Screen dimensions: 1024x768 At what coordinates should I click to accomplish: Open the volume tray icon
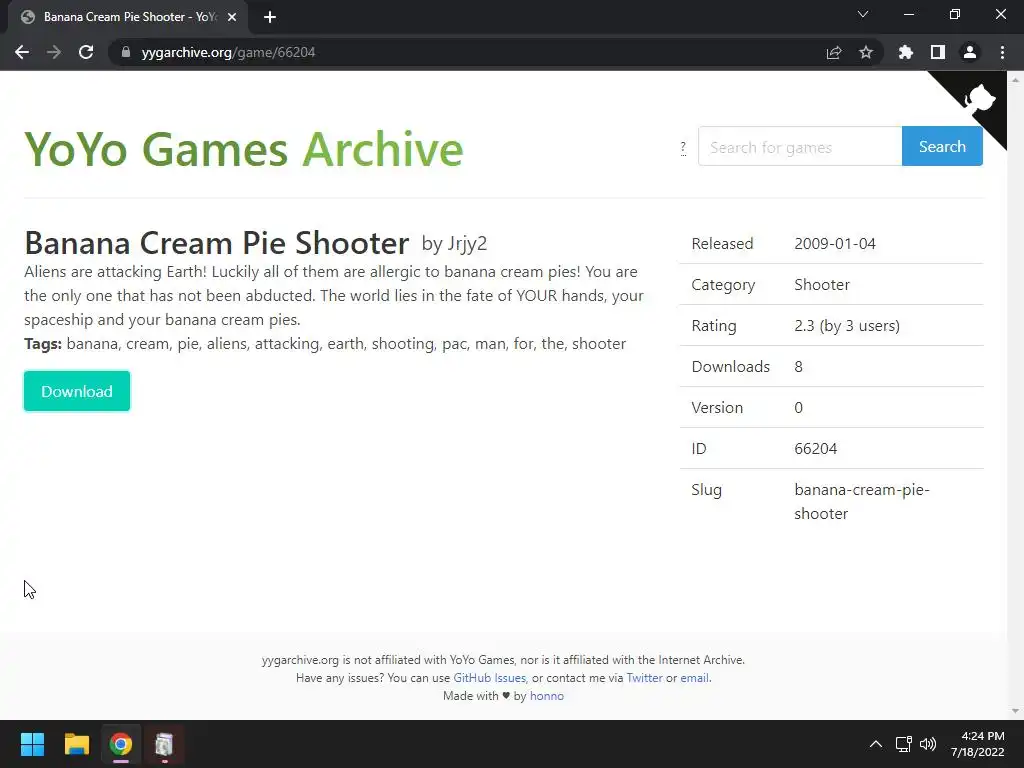tap(928, 744)
